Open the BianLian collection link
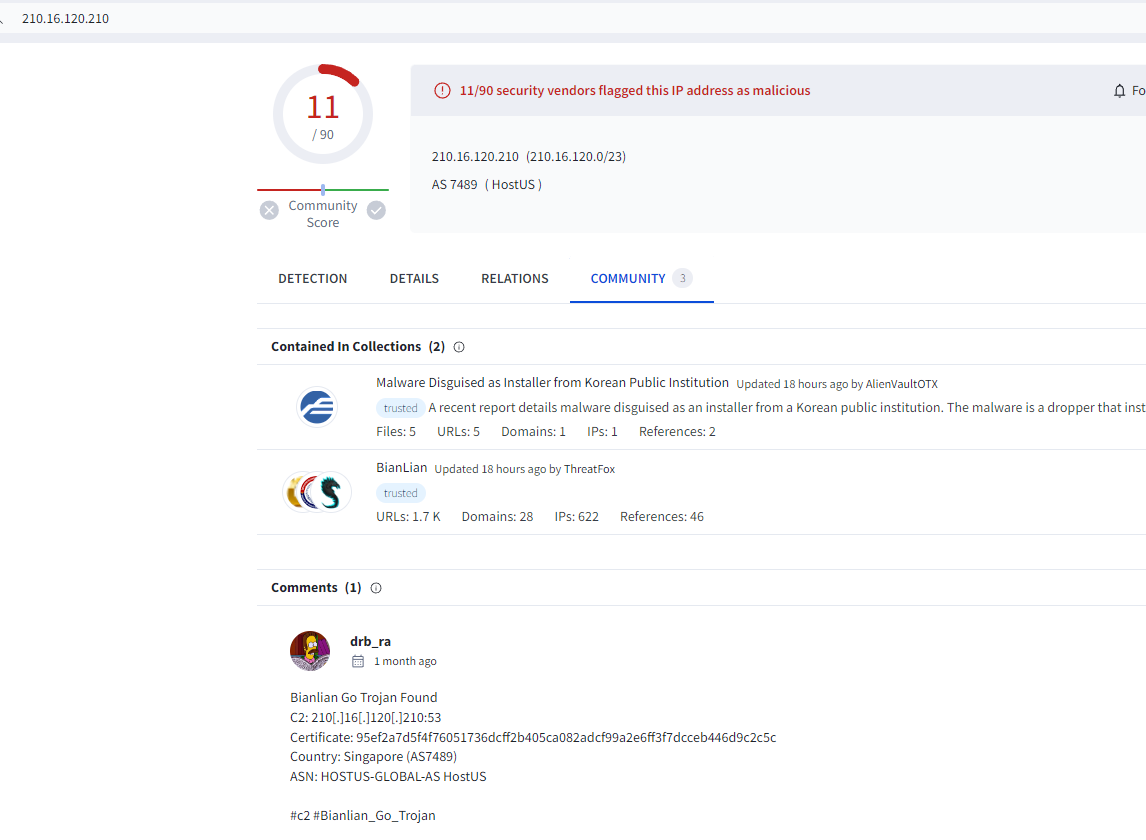This screenshot has width=1146, height=840. pyautogui.click(x=401, y=468)
